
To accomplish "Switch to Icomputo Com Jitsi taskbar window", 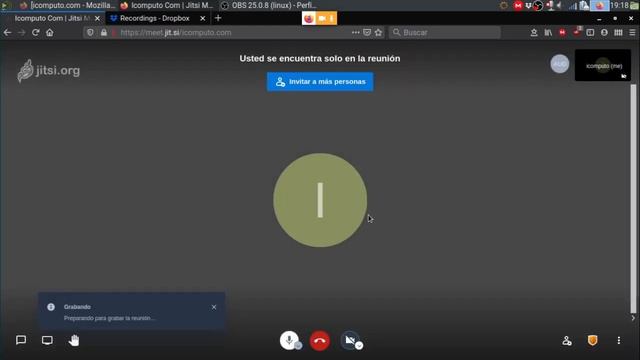I will tap(167, 5).
